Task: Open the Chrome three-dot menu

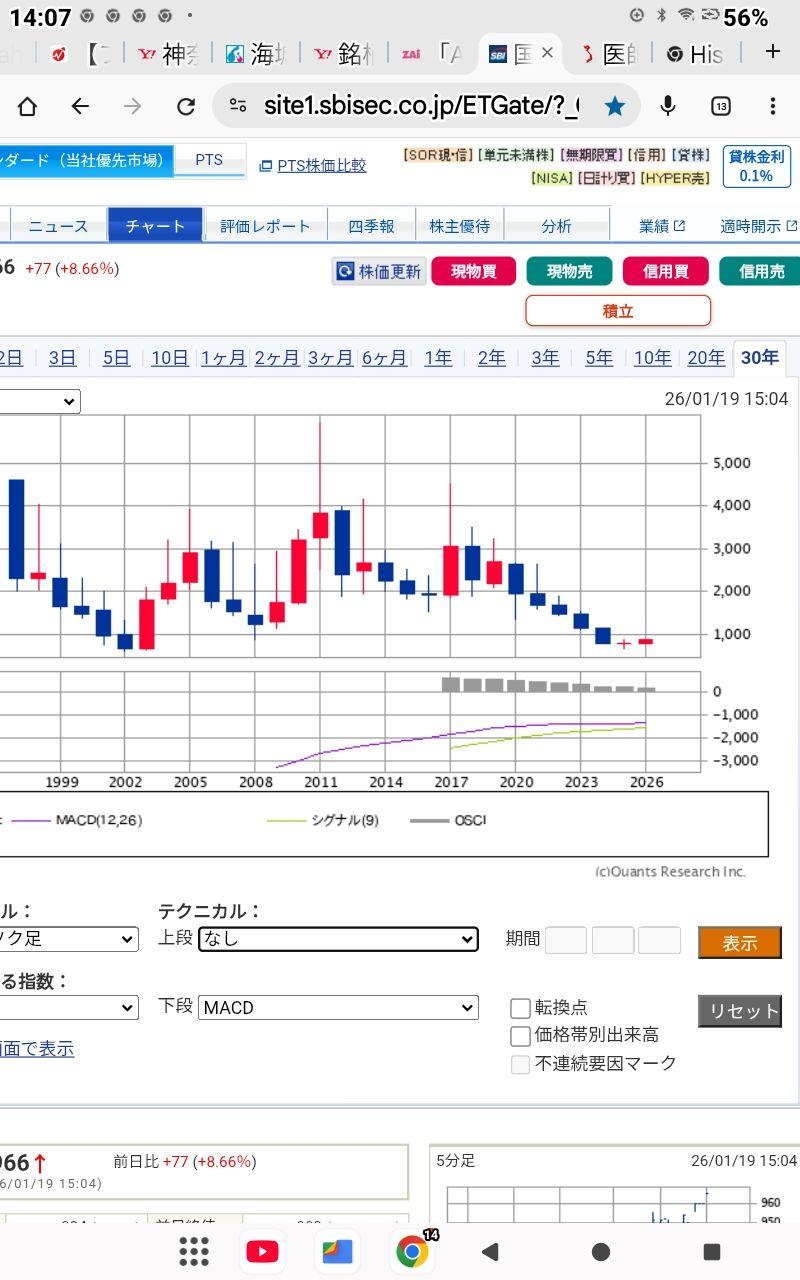Action: point(773,106)
